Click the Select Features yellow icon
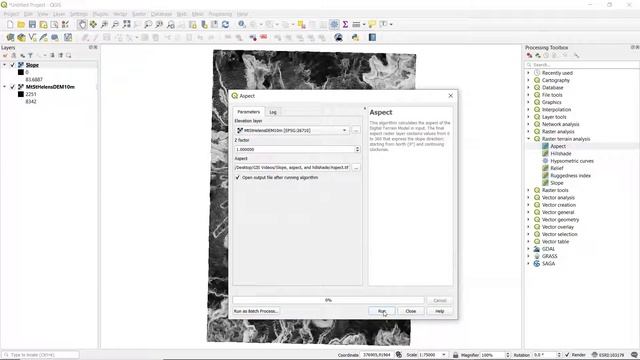Image resolution: width=640 pixels, height=360 pixels. pyautogui.click(x=301, y=24)
